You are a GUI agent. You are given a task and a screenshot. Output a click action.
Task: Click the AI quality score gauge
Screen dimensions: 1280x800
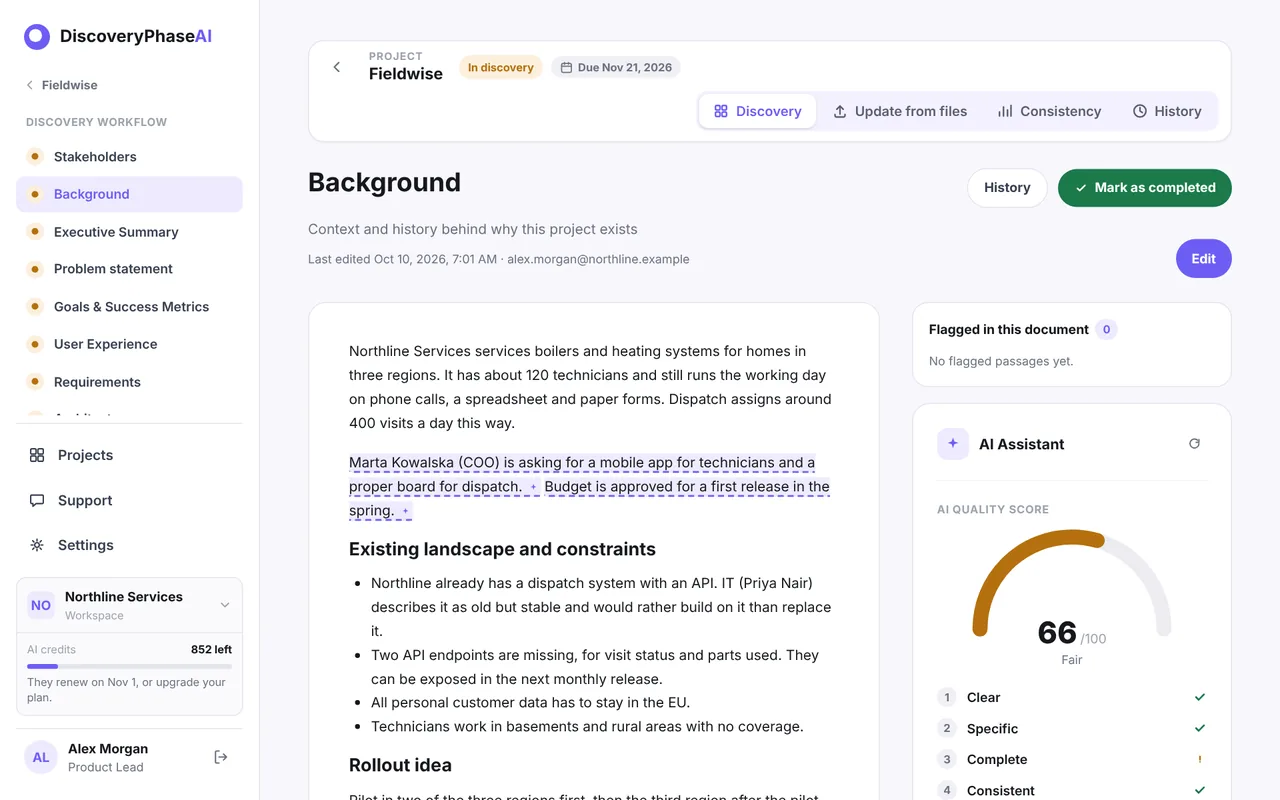coord(1072,585)
